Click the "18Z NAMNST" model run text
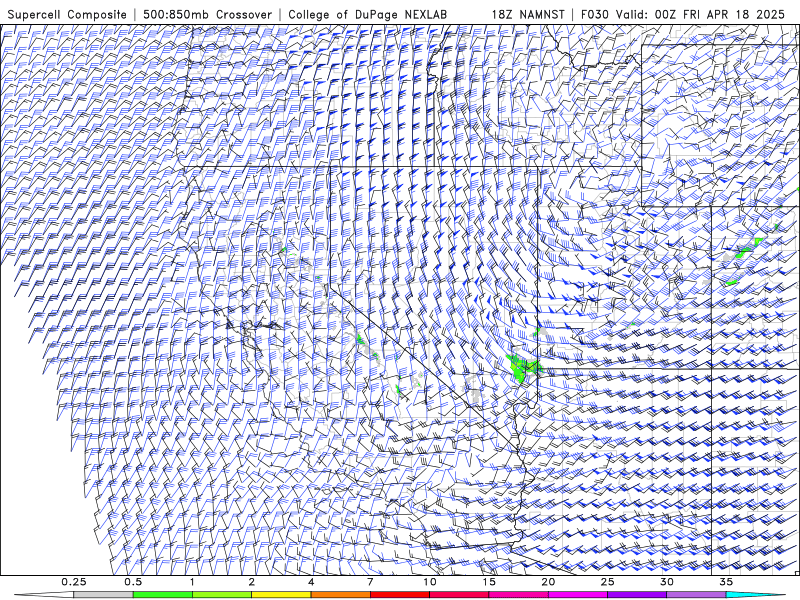This screenshot has width=800, height=600. point(528,15)
